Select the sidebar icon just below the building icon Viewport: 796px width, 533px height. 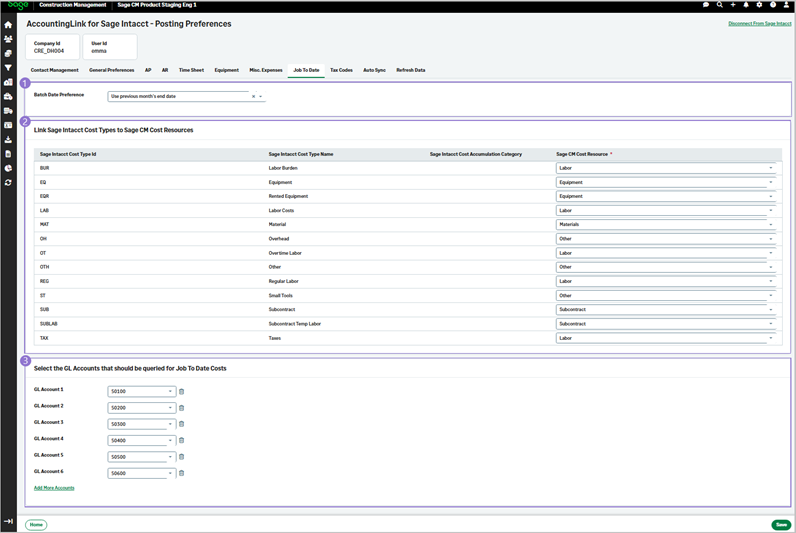[8, 96]
